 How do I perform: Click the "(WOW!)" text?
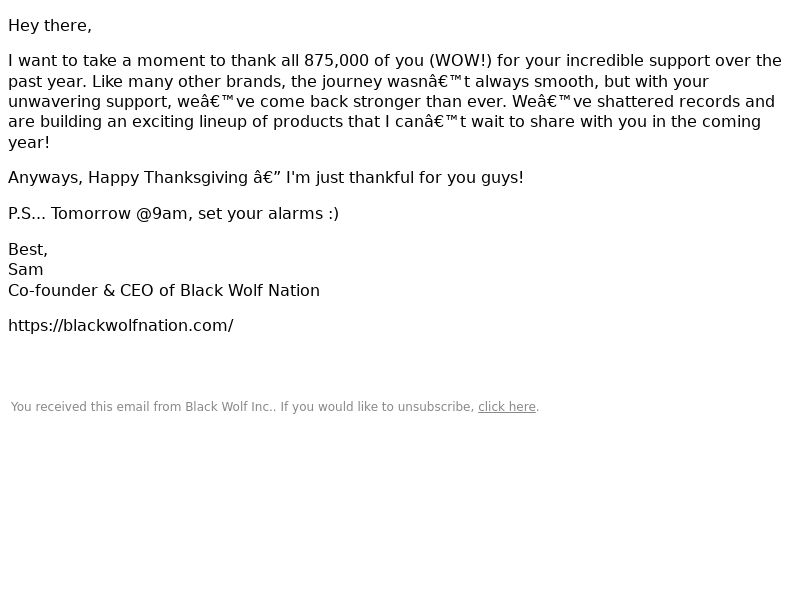click(461, 61)
